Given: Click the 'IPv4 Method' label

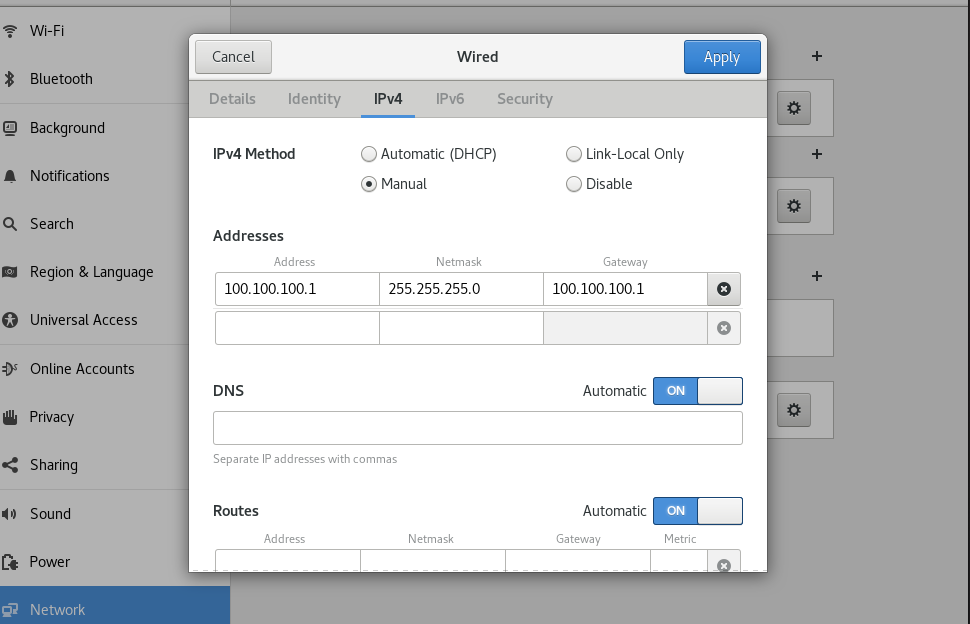Looking at the screenshot, I should click(x=254, y=154).
